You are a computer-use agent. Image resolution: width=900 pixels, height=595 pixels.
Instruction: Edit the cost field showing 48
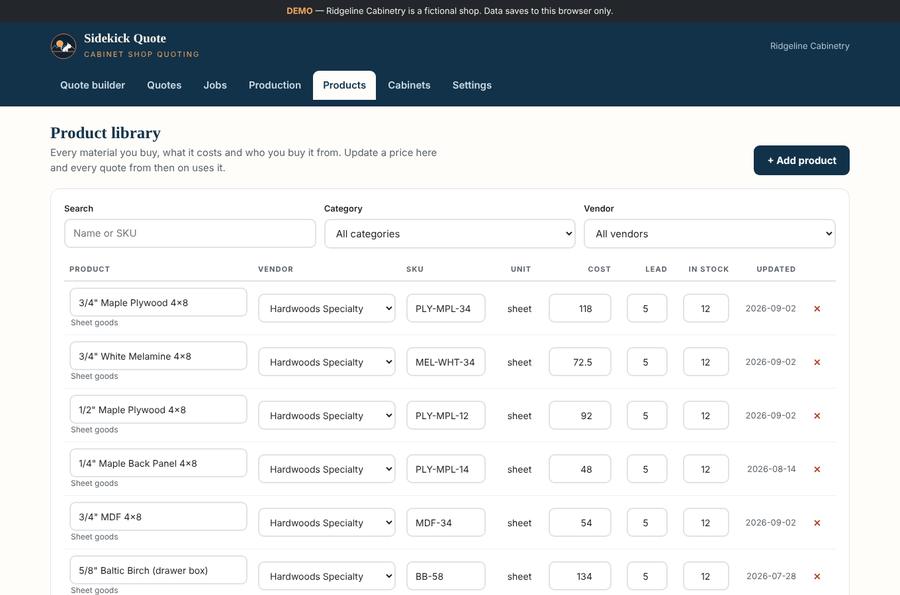[x=580, y=469]
